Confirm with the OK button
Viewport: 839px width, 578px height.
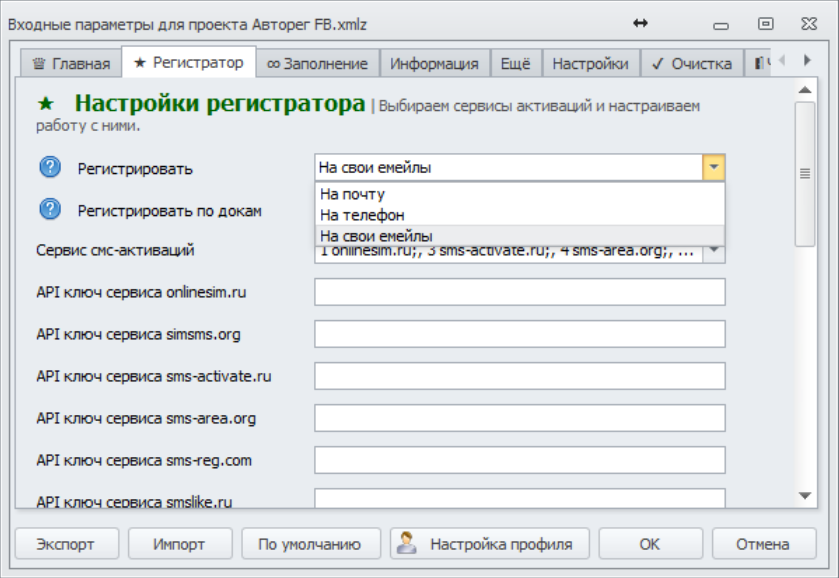tap(650, 544)
